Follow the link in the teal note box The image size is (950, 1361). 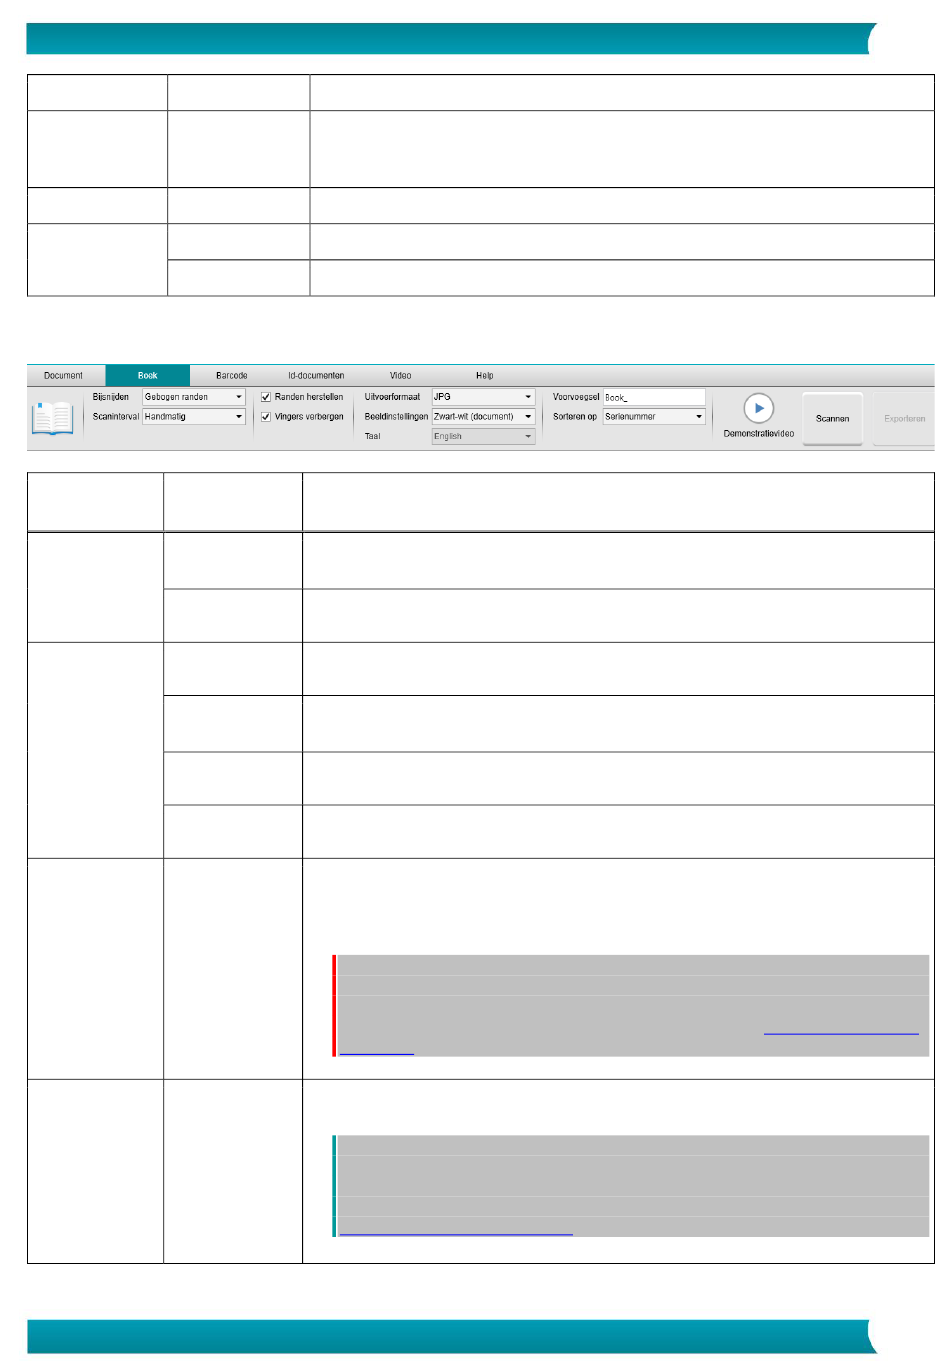coord(456,1233)
